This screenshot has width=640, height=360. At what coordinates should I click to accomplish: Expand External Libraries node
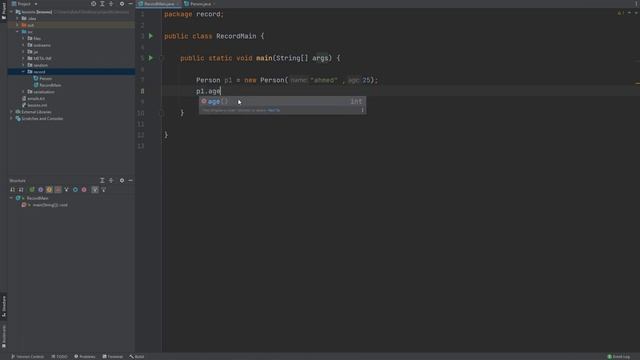(11, 111)
